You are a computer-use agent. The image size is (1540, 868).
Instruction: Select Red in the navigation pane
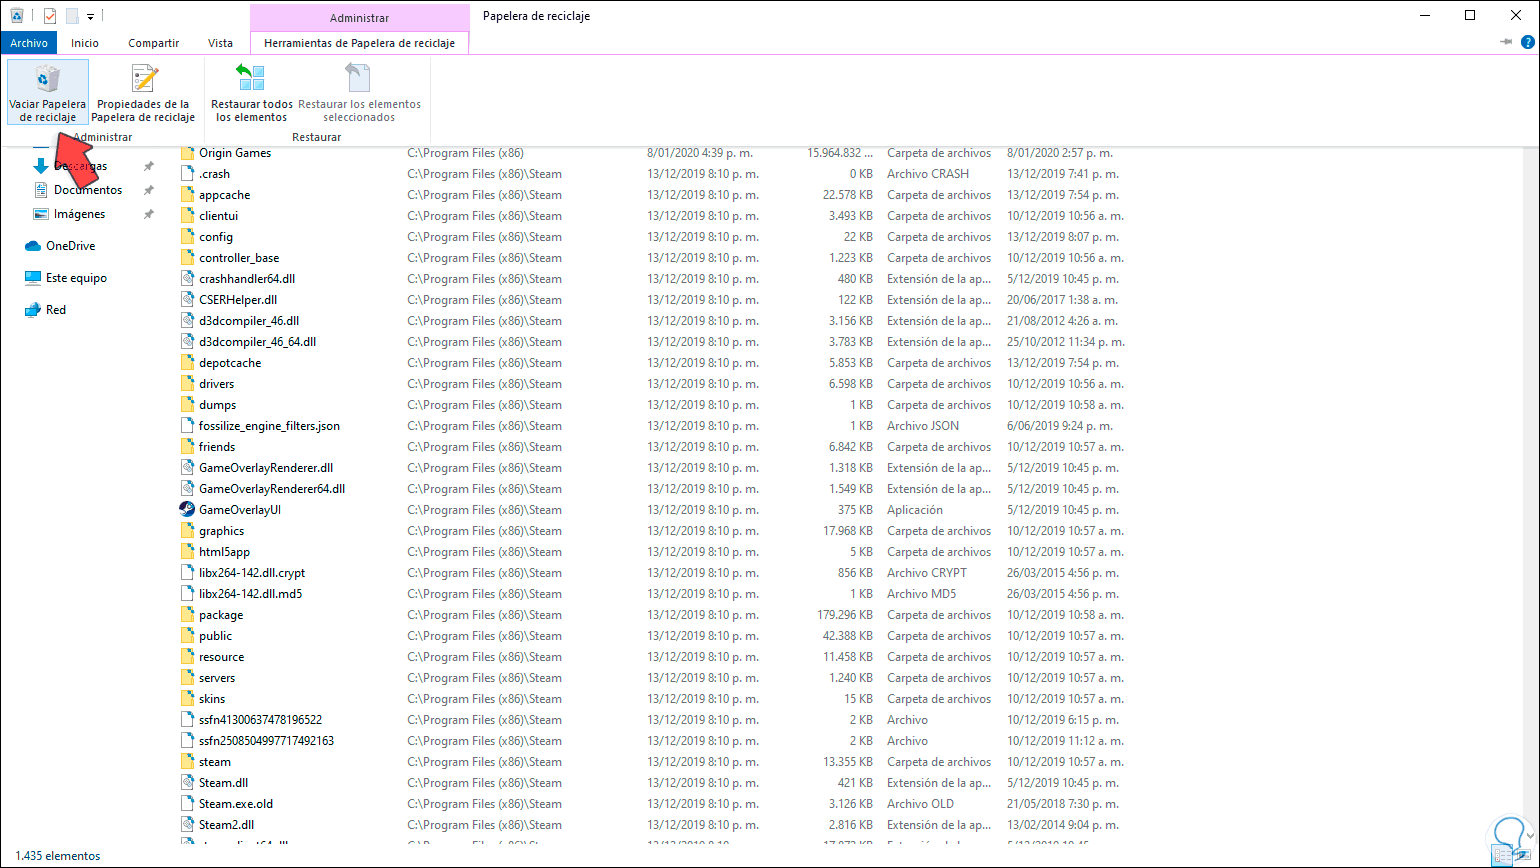pos(56,310)
